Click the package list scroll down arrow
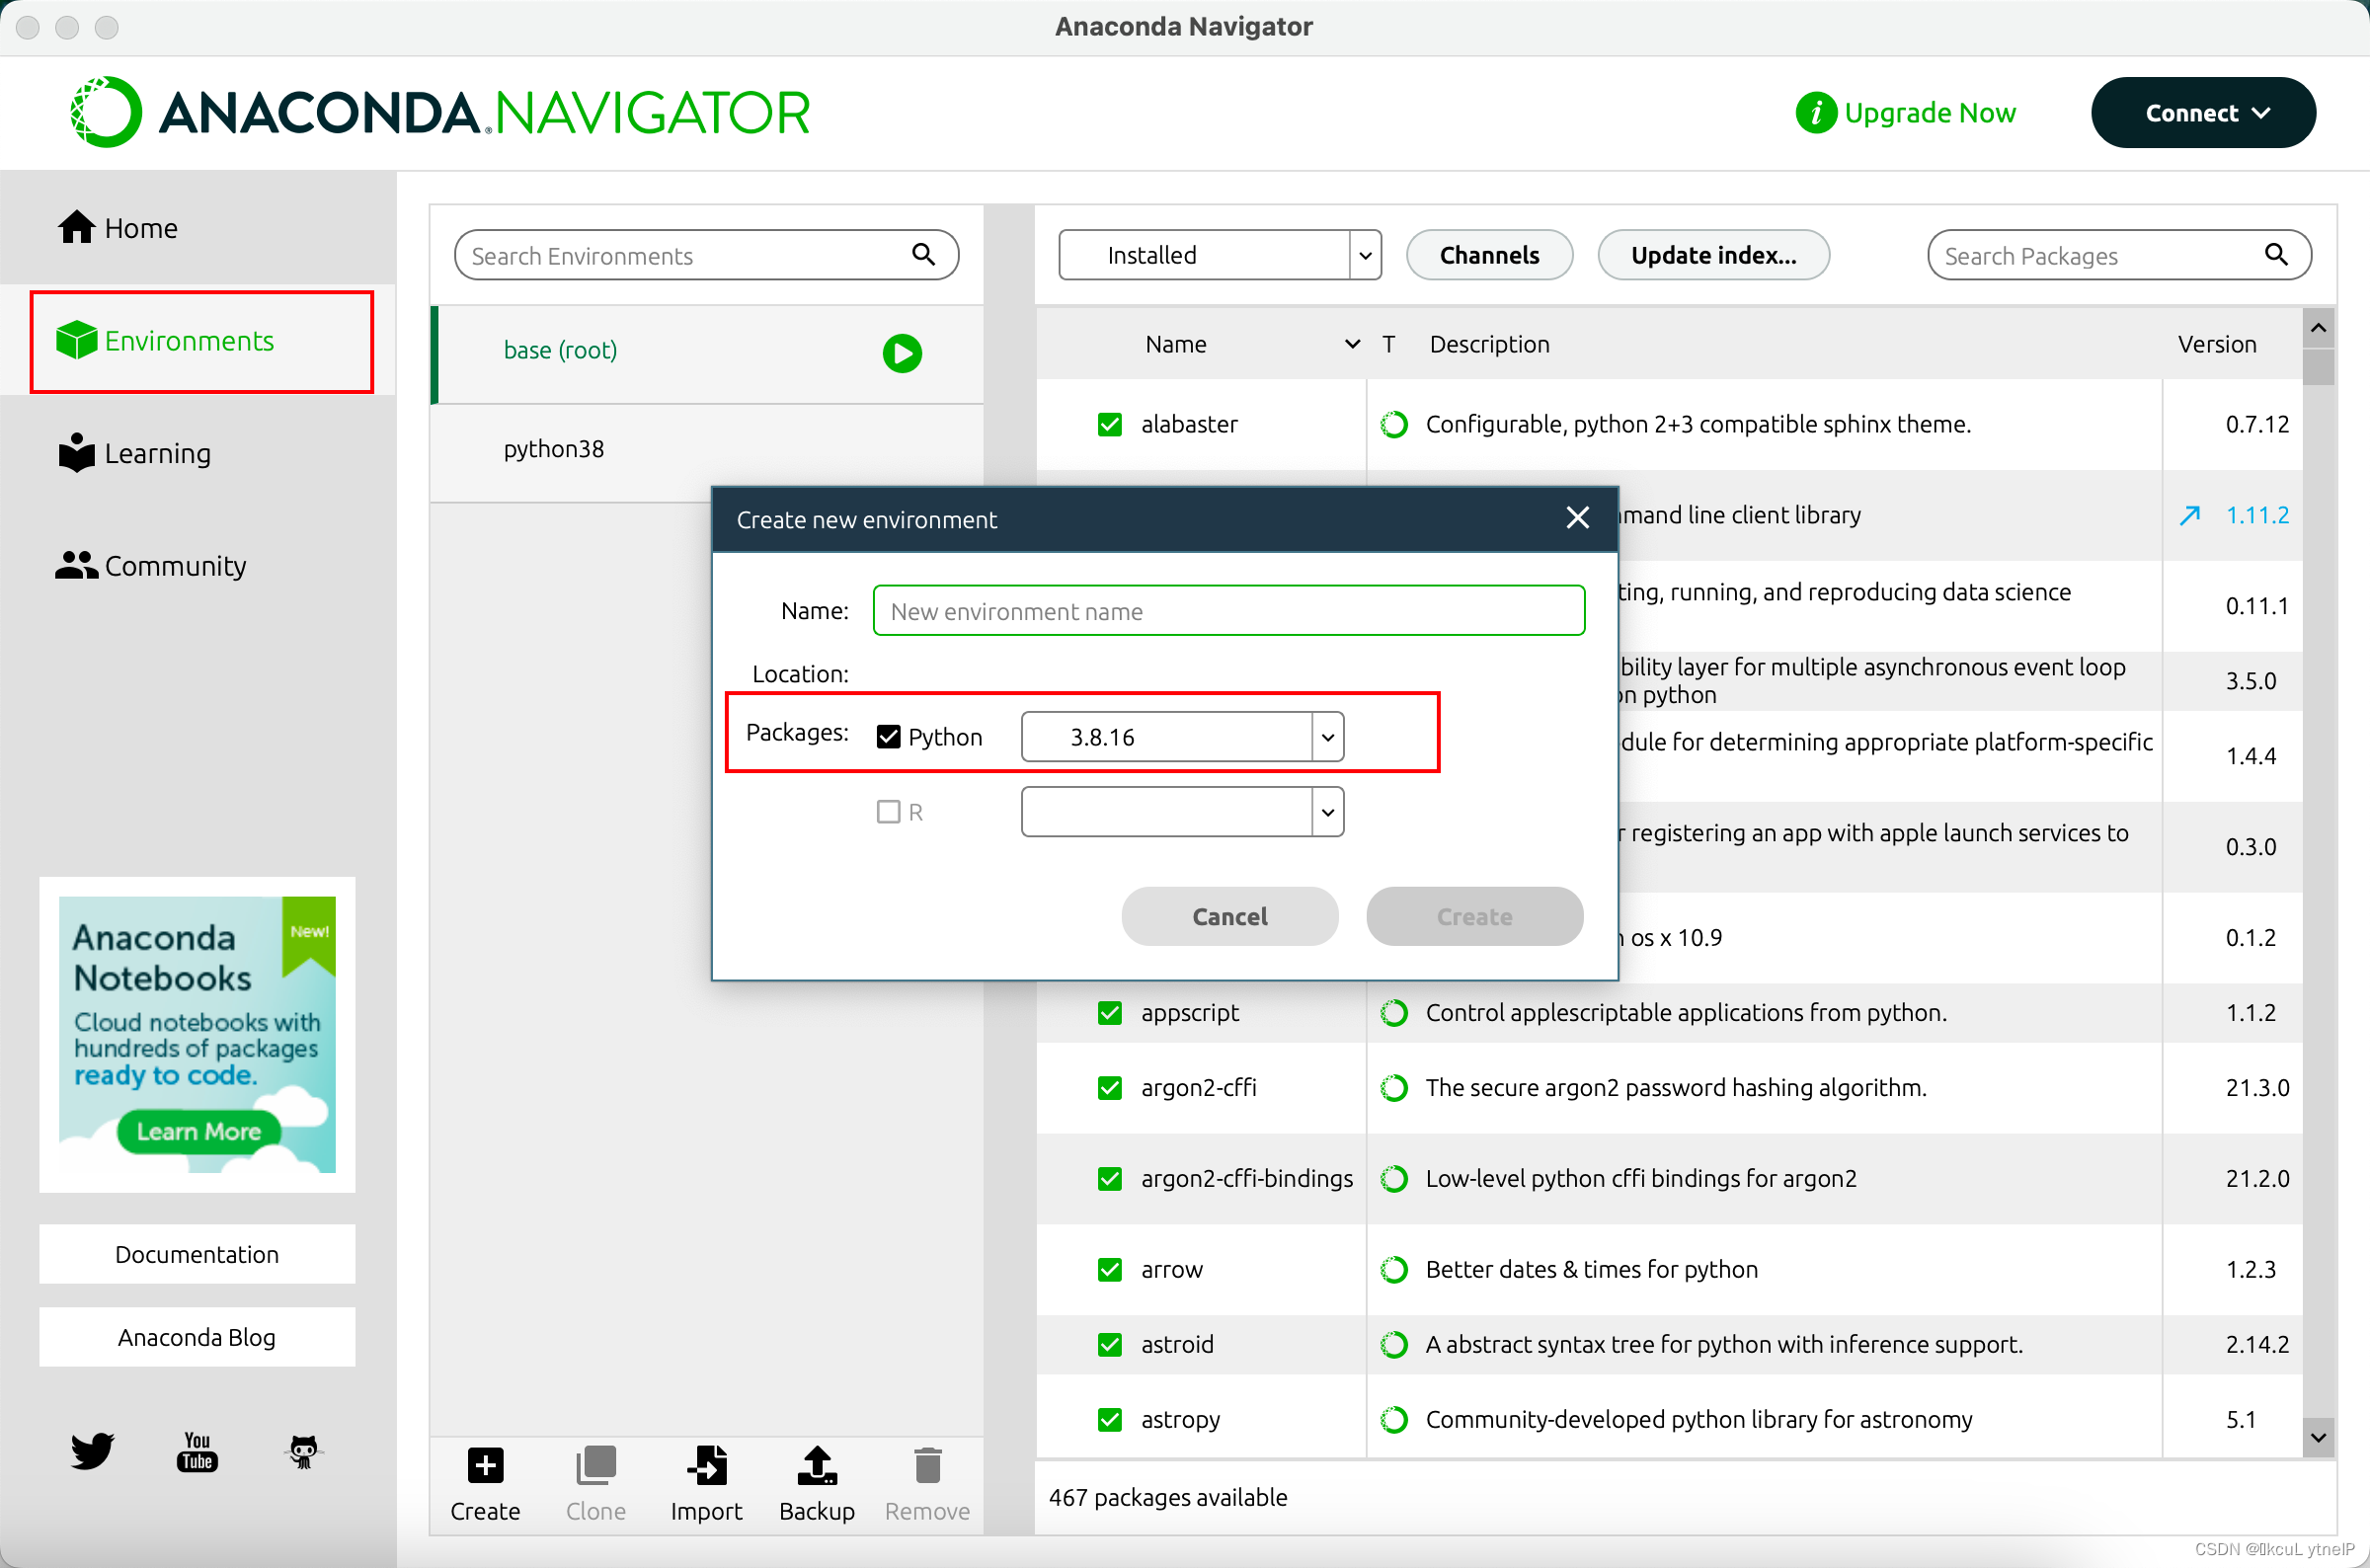The width and height of the screenshot is (2370, 1568). click(x=2318, y=1440)
